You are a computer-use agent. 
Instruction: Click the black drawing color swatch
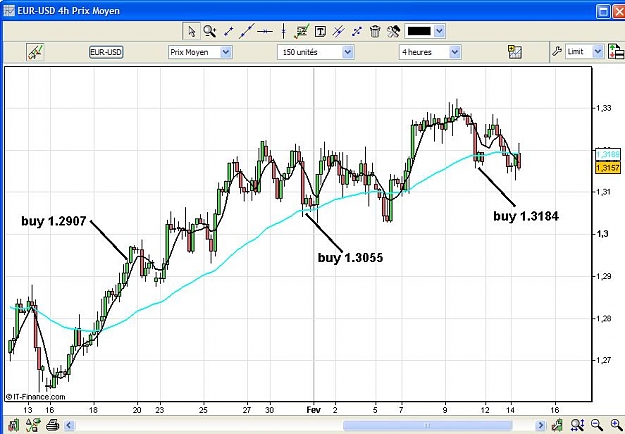pos(419,31)
